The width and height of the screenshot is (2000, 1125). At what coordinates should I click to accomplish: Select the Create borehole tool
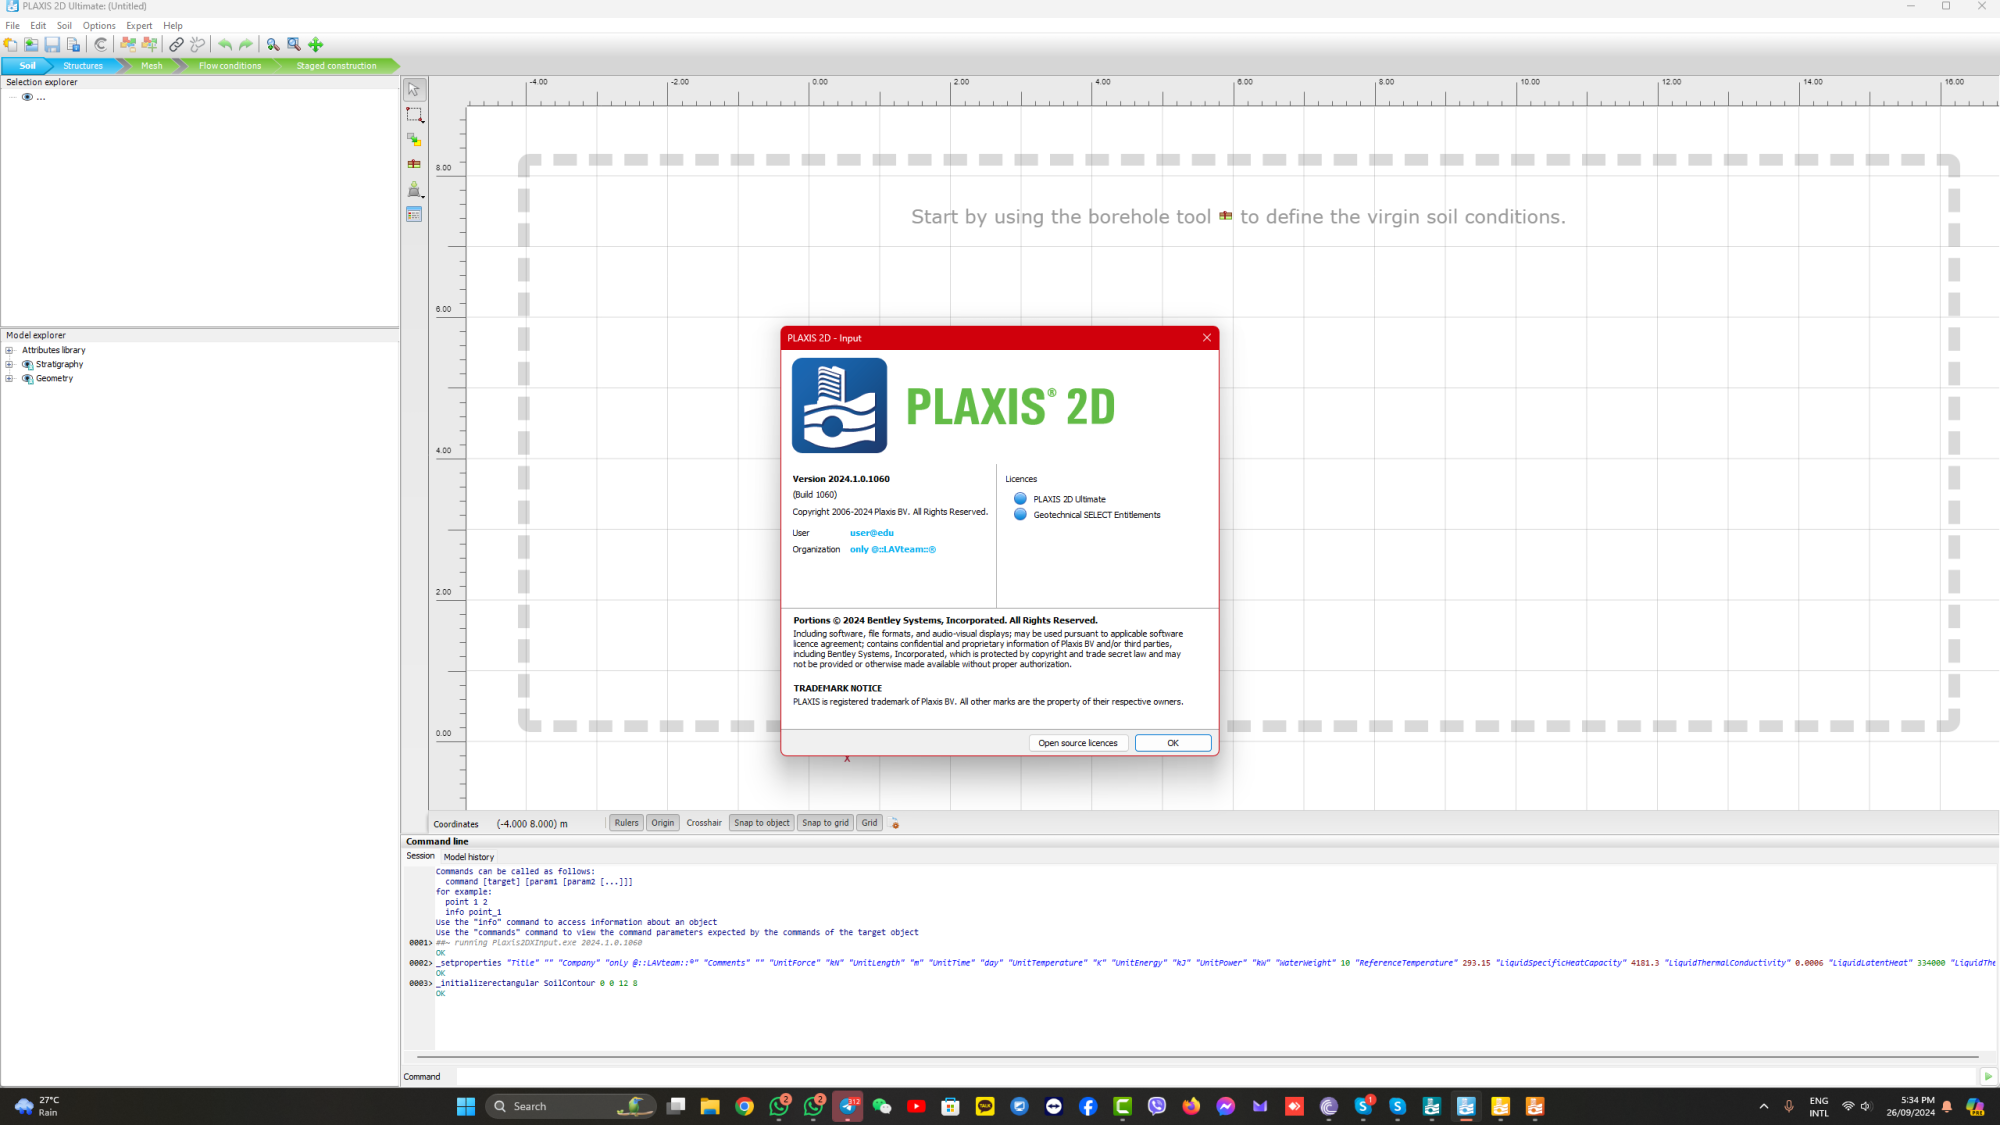click(414, 164)
